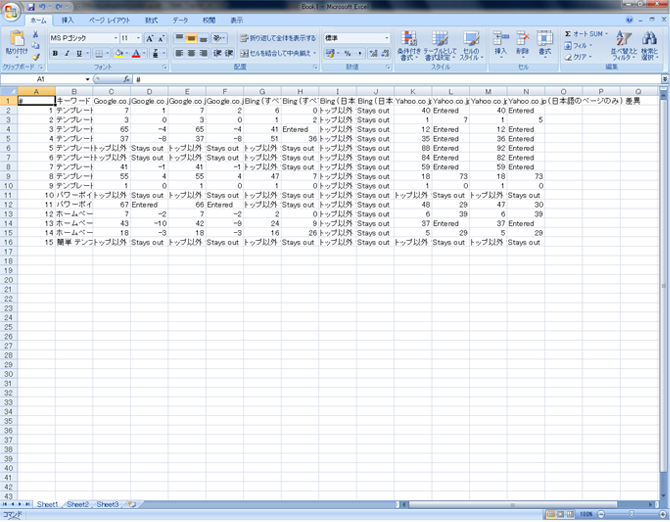Screen dimensions: 670x522
Task: Apply the red font color
Action: coord(136,53)
